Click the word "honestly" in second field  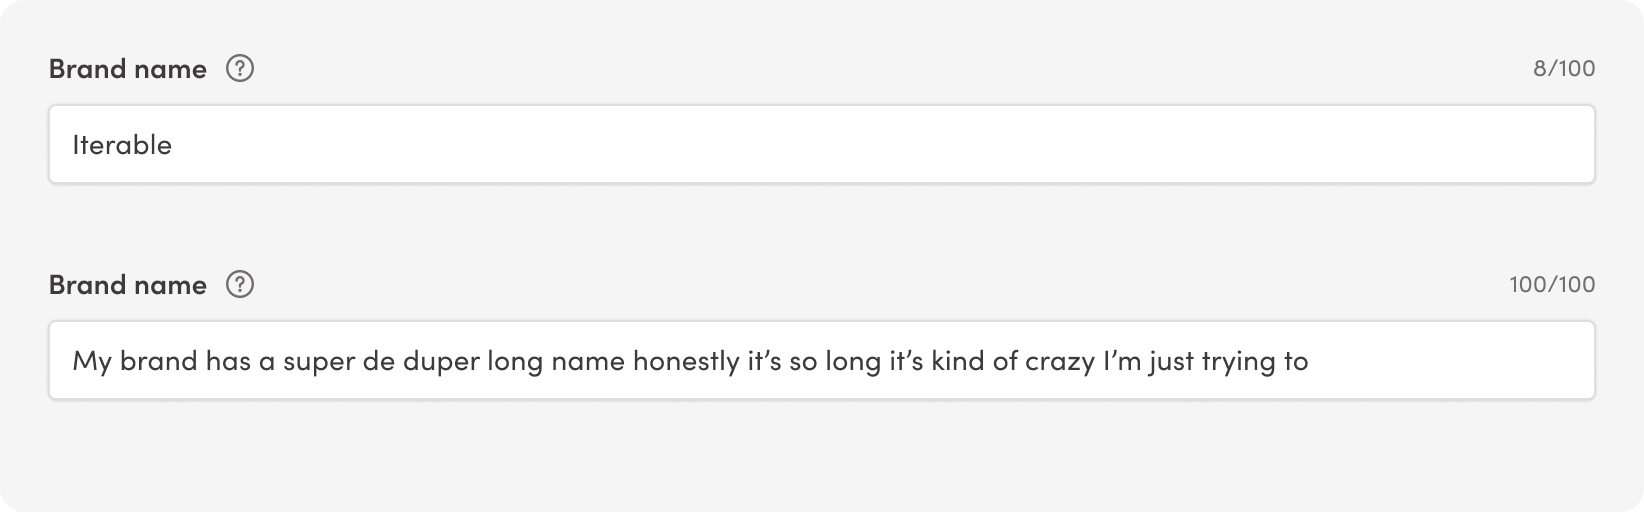tap(685, 361)
